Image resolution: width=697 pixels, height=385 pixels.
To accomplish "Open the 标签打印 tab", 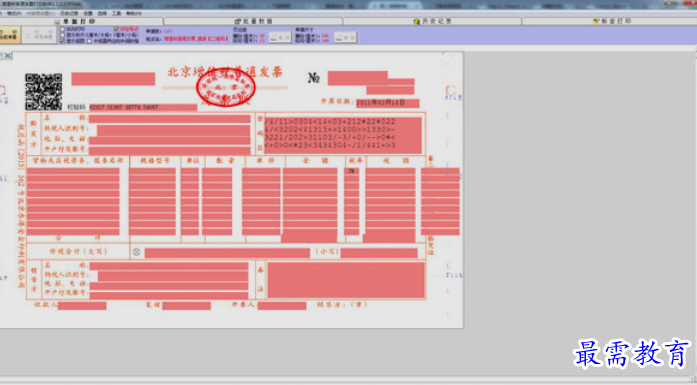I will [x=610, y=21].
